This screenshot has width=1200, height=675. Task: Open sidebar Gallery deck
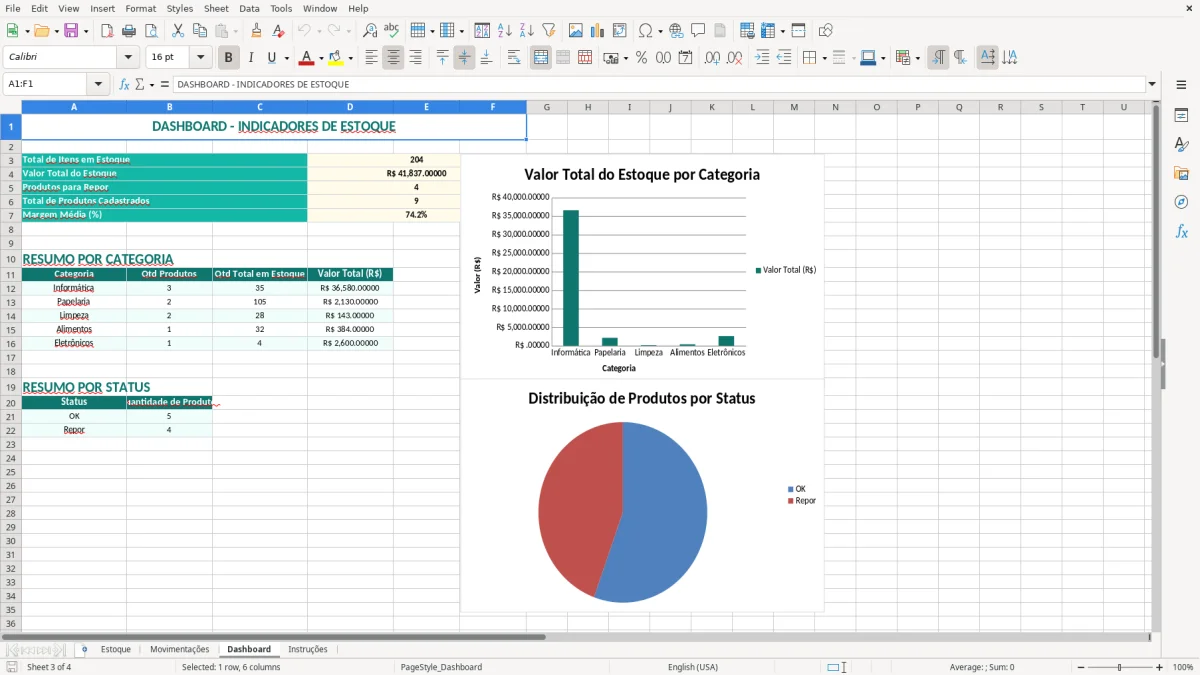(1181, 174)
